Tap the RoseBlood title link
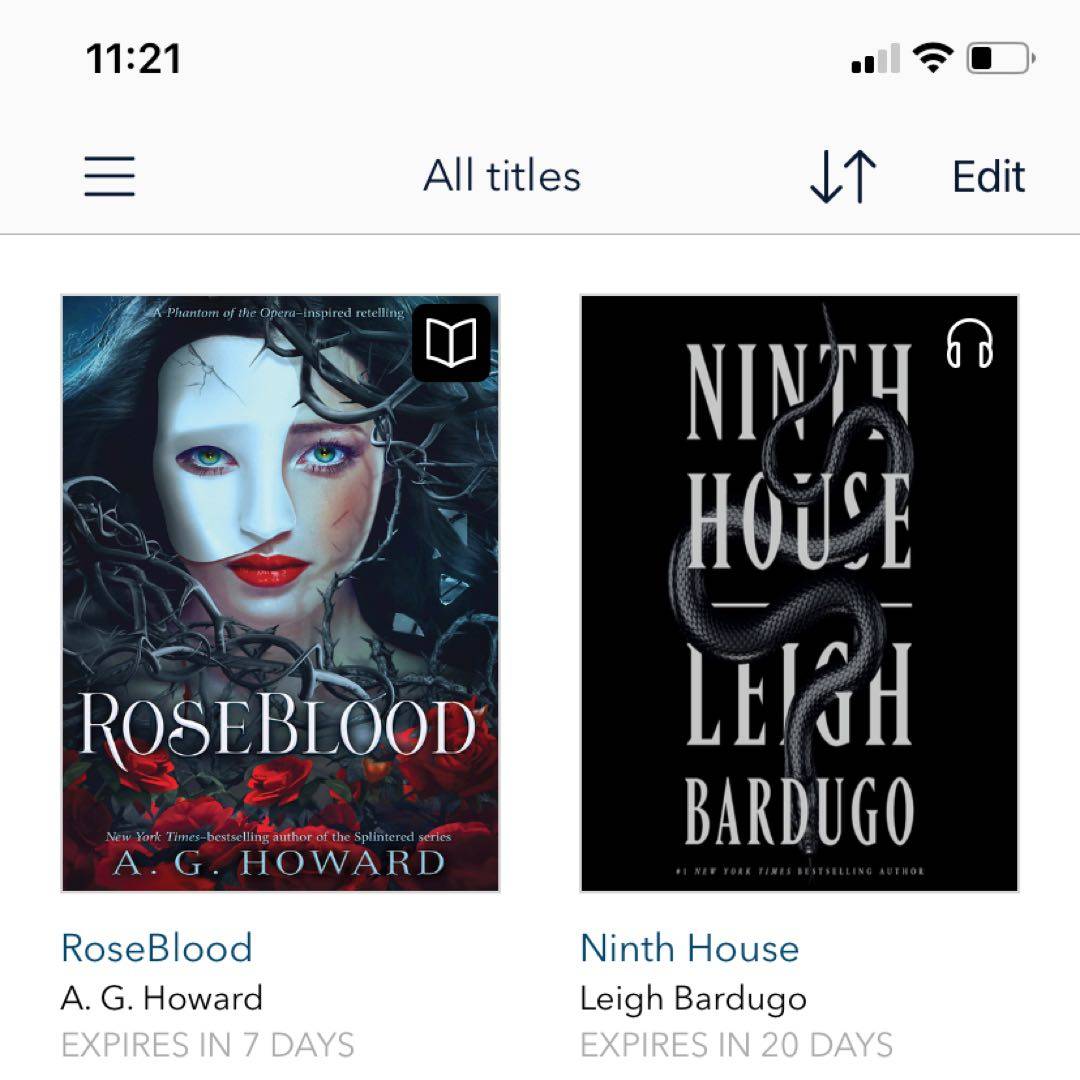Screen dimensions: 1080x1080 (157, 948)
